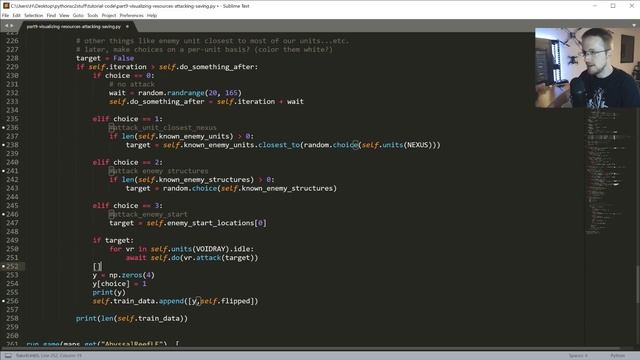
Task: Click 'self.flipped' on line 256
Action: (x=225, y=301)
